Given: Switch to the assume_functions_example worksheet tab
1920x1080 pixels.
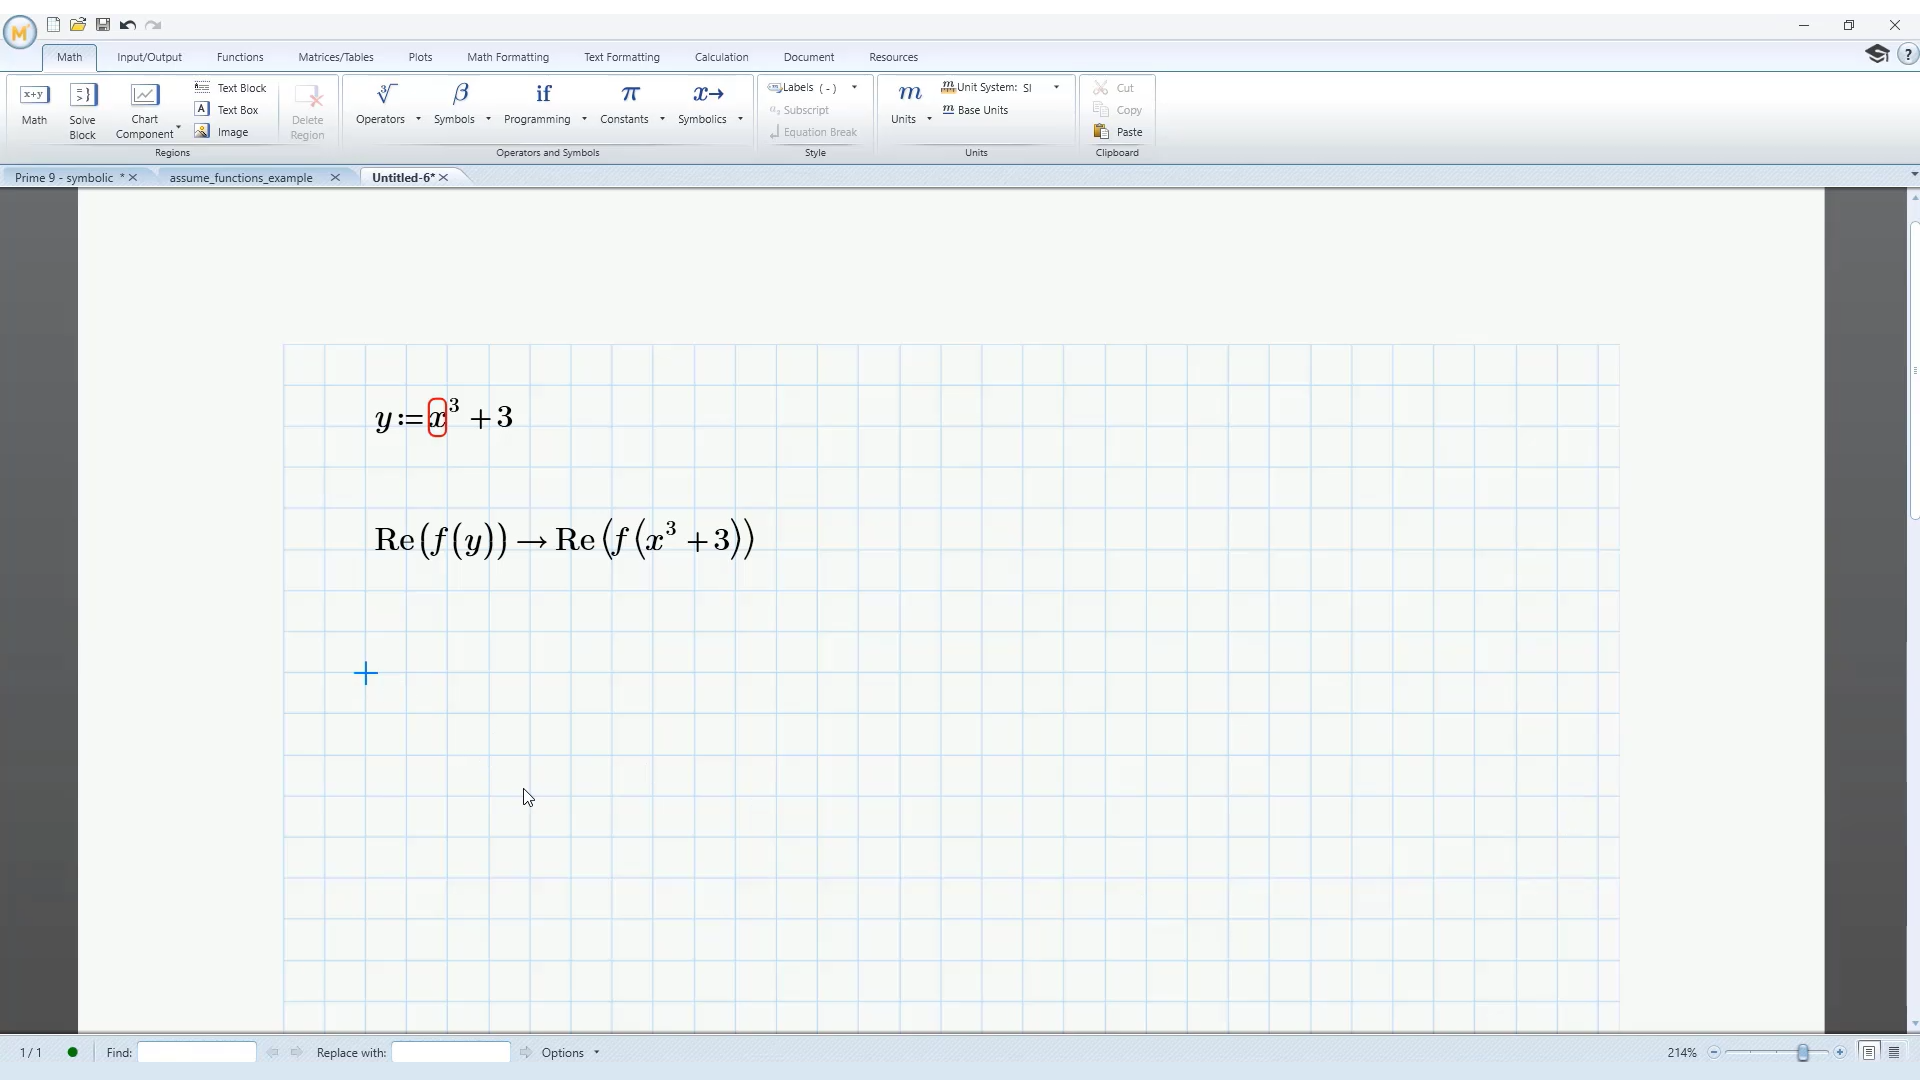Looking at the screenshot, I should pyautogui.click(x=241, y=178).
